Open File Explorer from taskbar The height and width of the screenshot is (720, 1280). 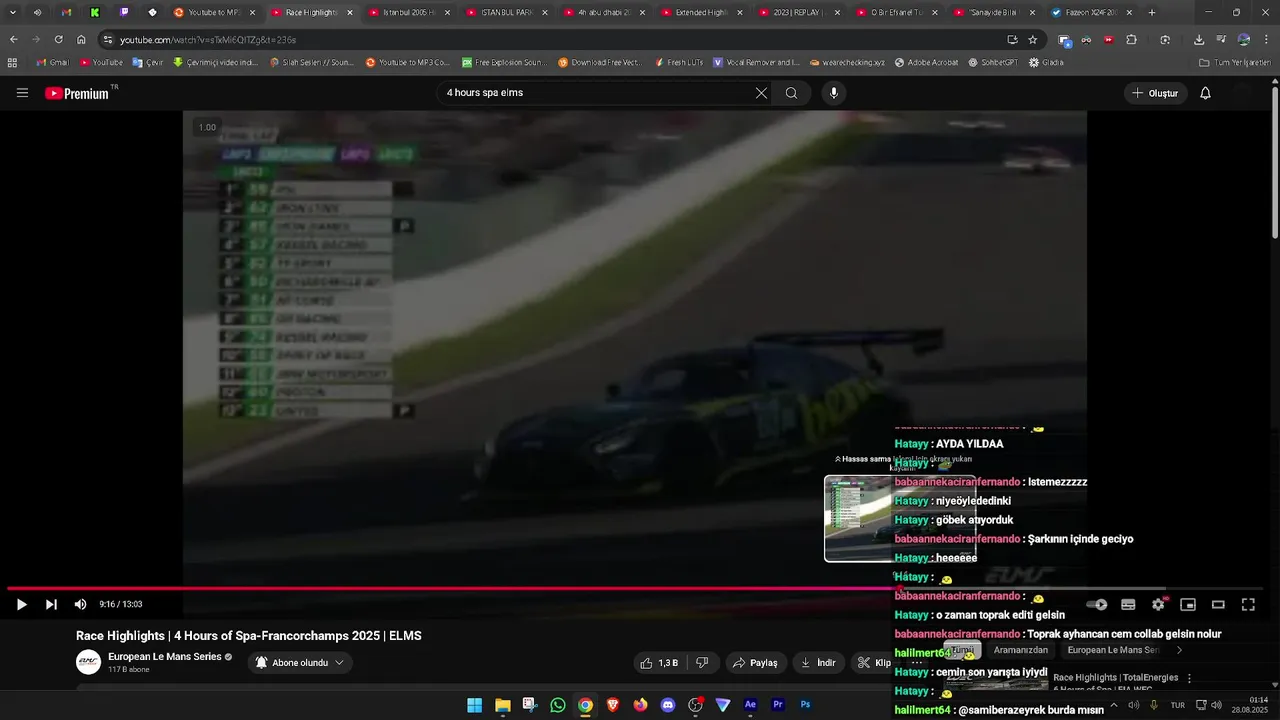click(503, 705)
